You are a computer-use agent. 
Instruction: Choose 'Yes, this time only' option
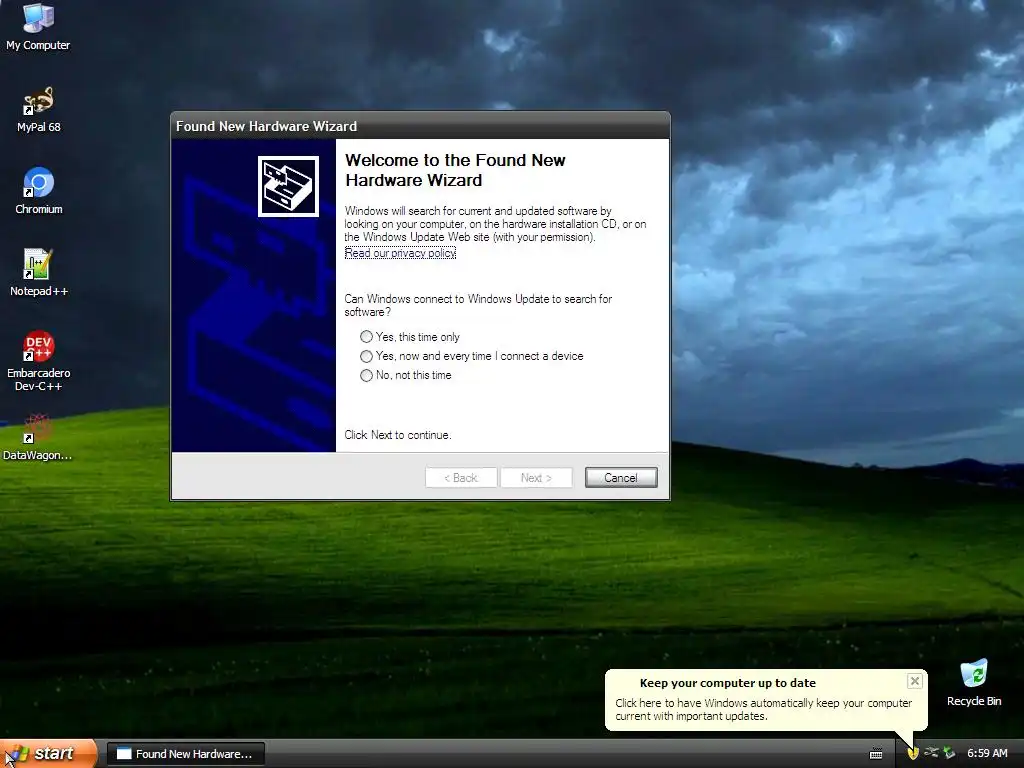(x=409, y=337)
